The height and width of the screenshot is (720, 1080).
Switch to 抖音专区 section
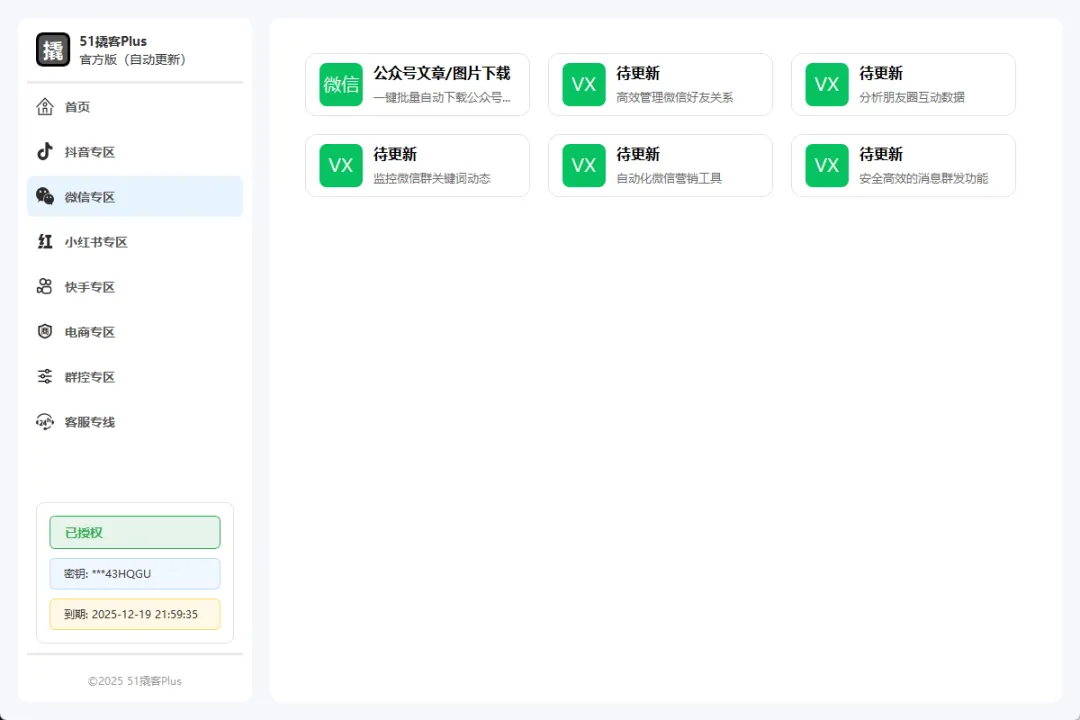point(135,152)
